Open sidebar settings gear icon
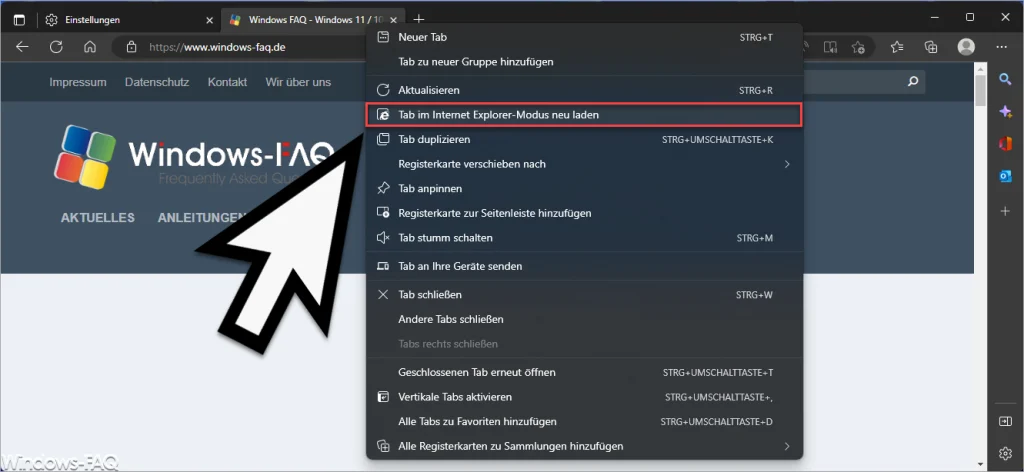Viewport: 1024px width, 472px height. (x=1005, y=453)
